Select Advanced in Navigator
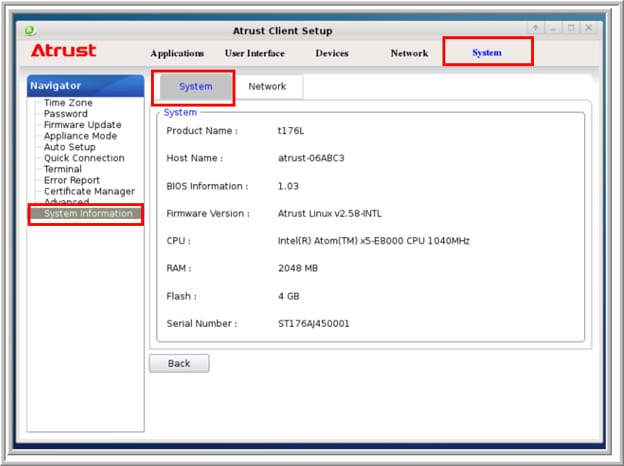 66,201
